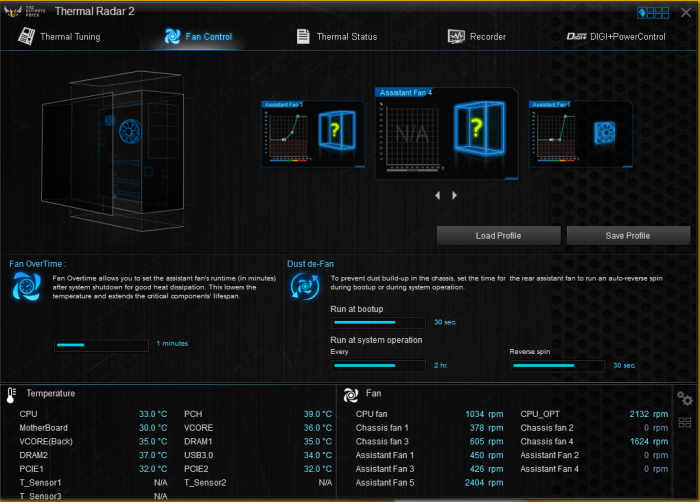Open the Thermal Status tab
This screenshot has height=502, width=700.
coord(337,37)
